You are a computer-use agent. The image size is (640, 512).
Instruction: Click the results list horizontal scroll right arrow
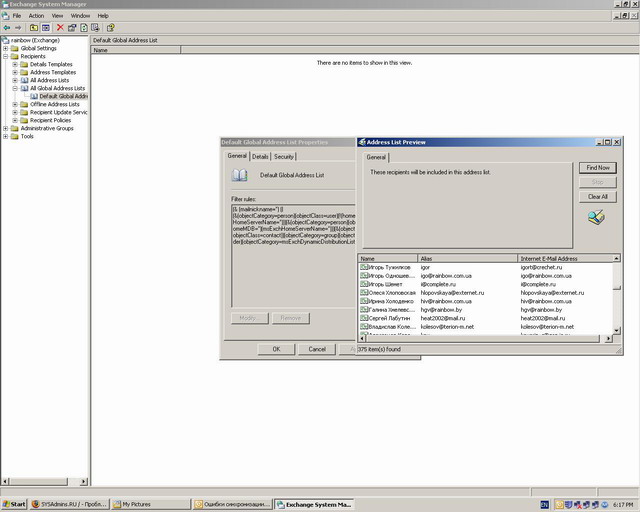pos(609,338)
